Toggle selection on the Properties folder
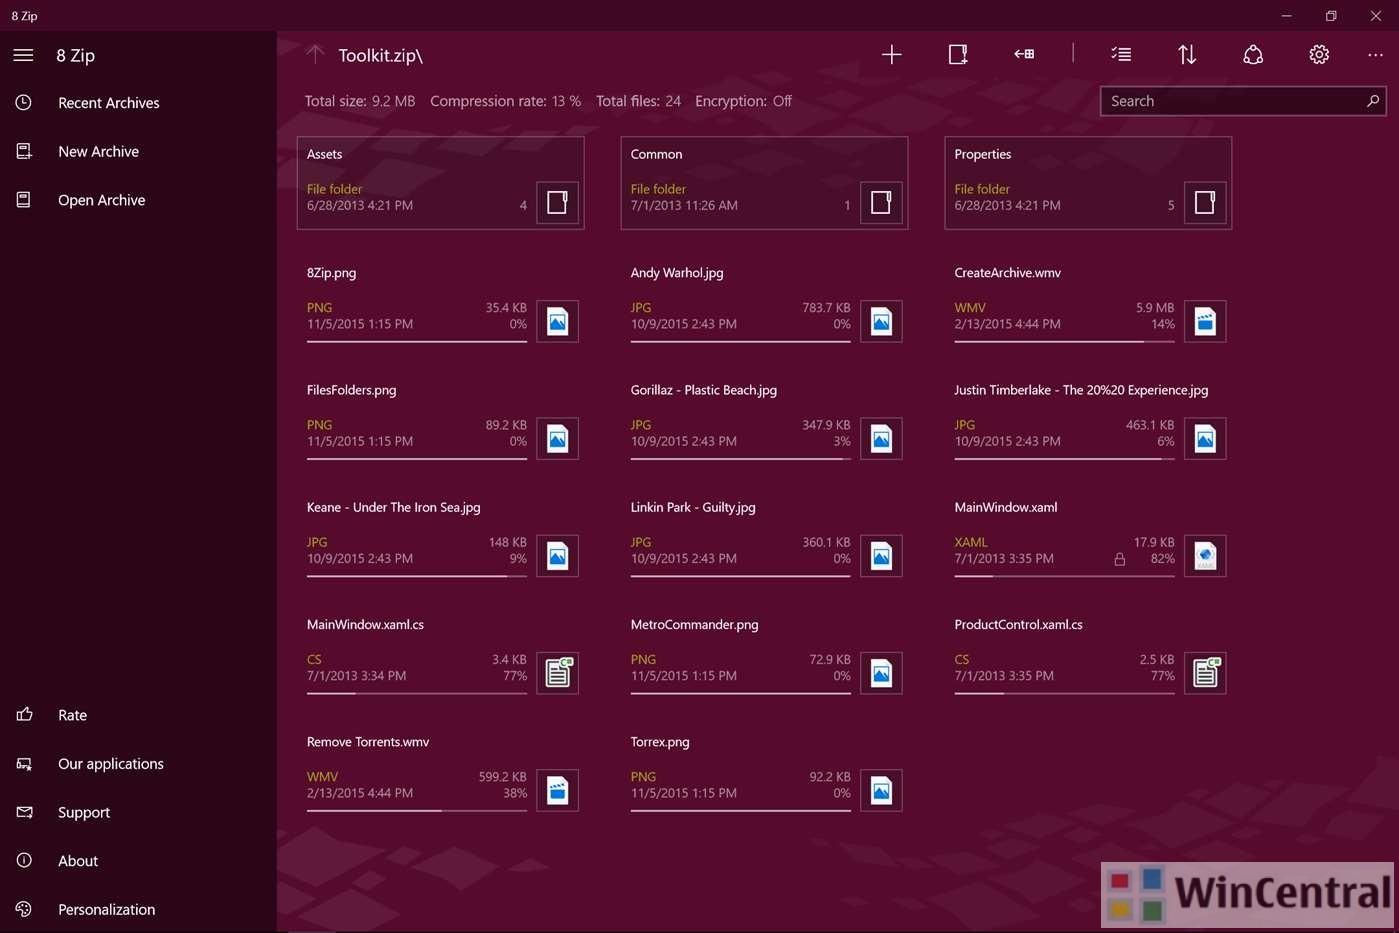The image size is (1399, 933). [x=1205, y=202]
